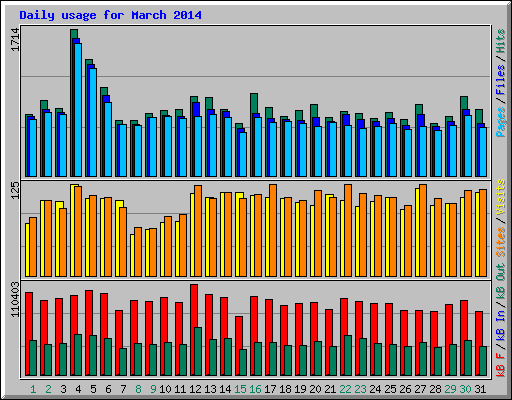Click day 12 on the x-axis
Viewport: 512px width, 400px height.
195,389
